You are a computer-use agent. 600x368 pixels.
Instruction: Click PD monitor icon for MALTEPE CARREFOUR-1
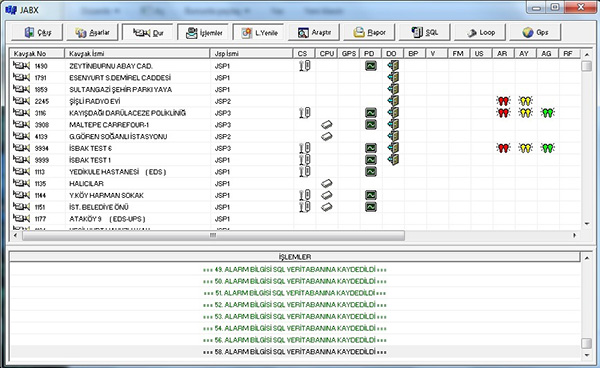tap(370, 125)
